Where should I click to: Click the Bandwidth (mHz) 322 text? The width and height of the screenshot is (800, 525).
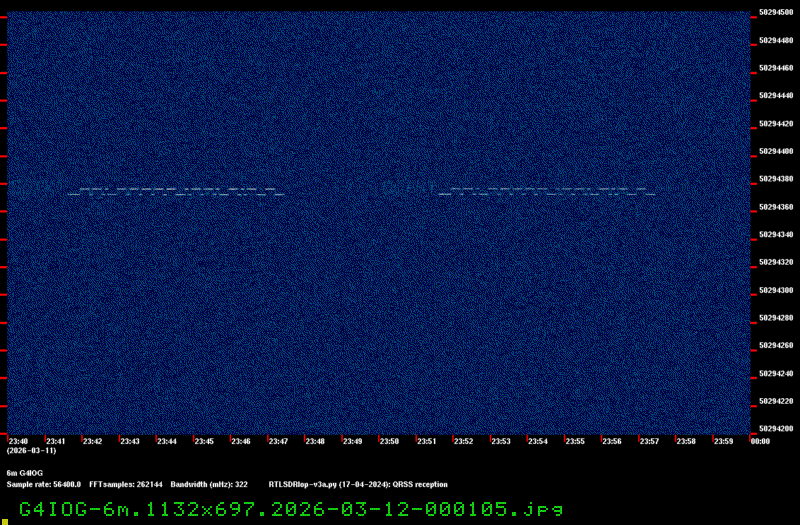[209, 484]
